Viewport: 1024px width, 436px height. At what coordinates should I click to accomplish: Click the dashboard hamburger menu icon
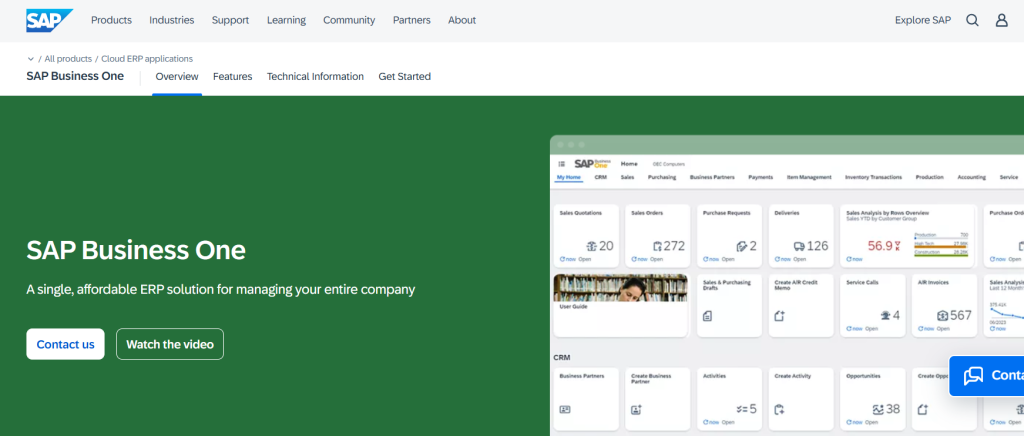point(562,164)
